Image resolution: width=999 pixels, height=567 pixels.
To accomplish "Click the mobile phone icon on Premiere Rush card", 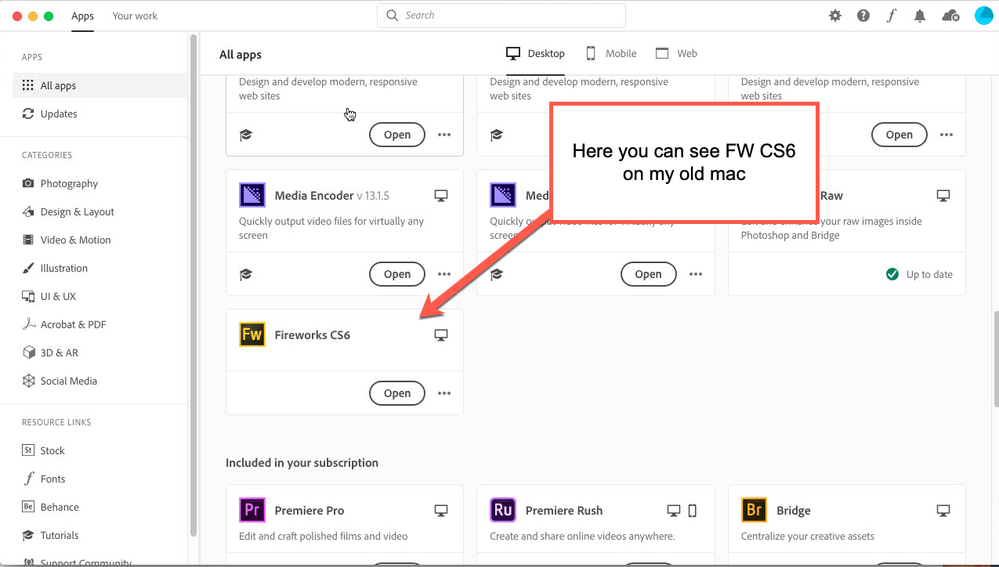I will (x=693, y=510).
